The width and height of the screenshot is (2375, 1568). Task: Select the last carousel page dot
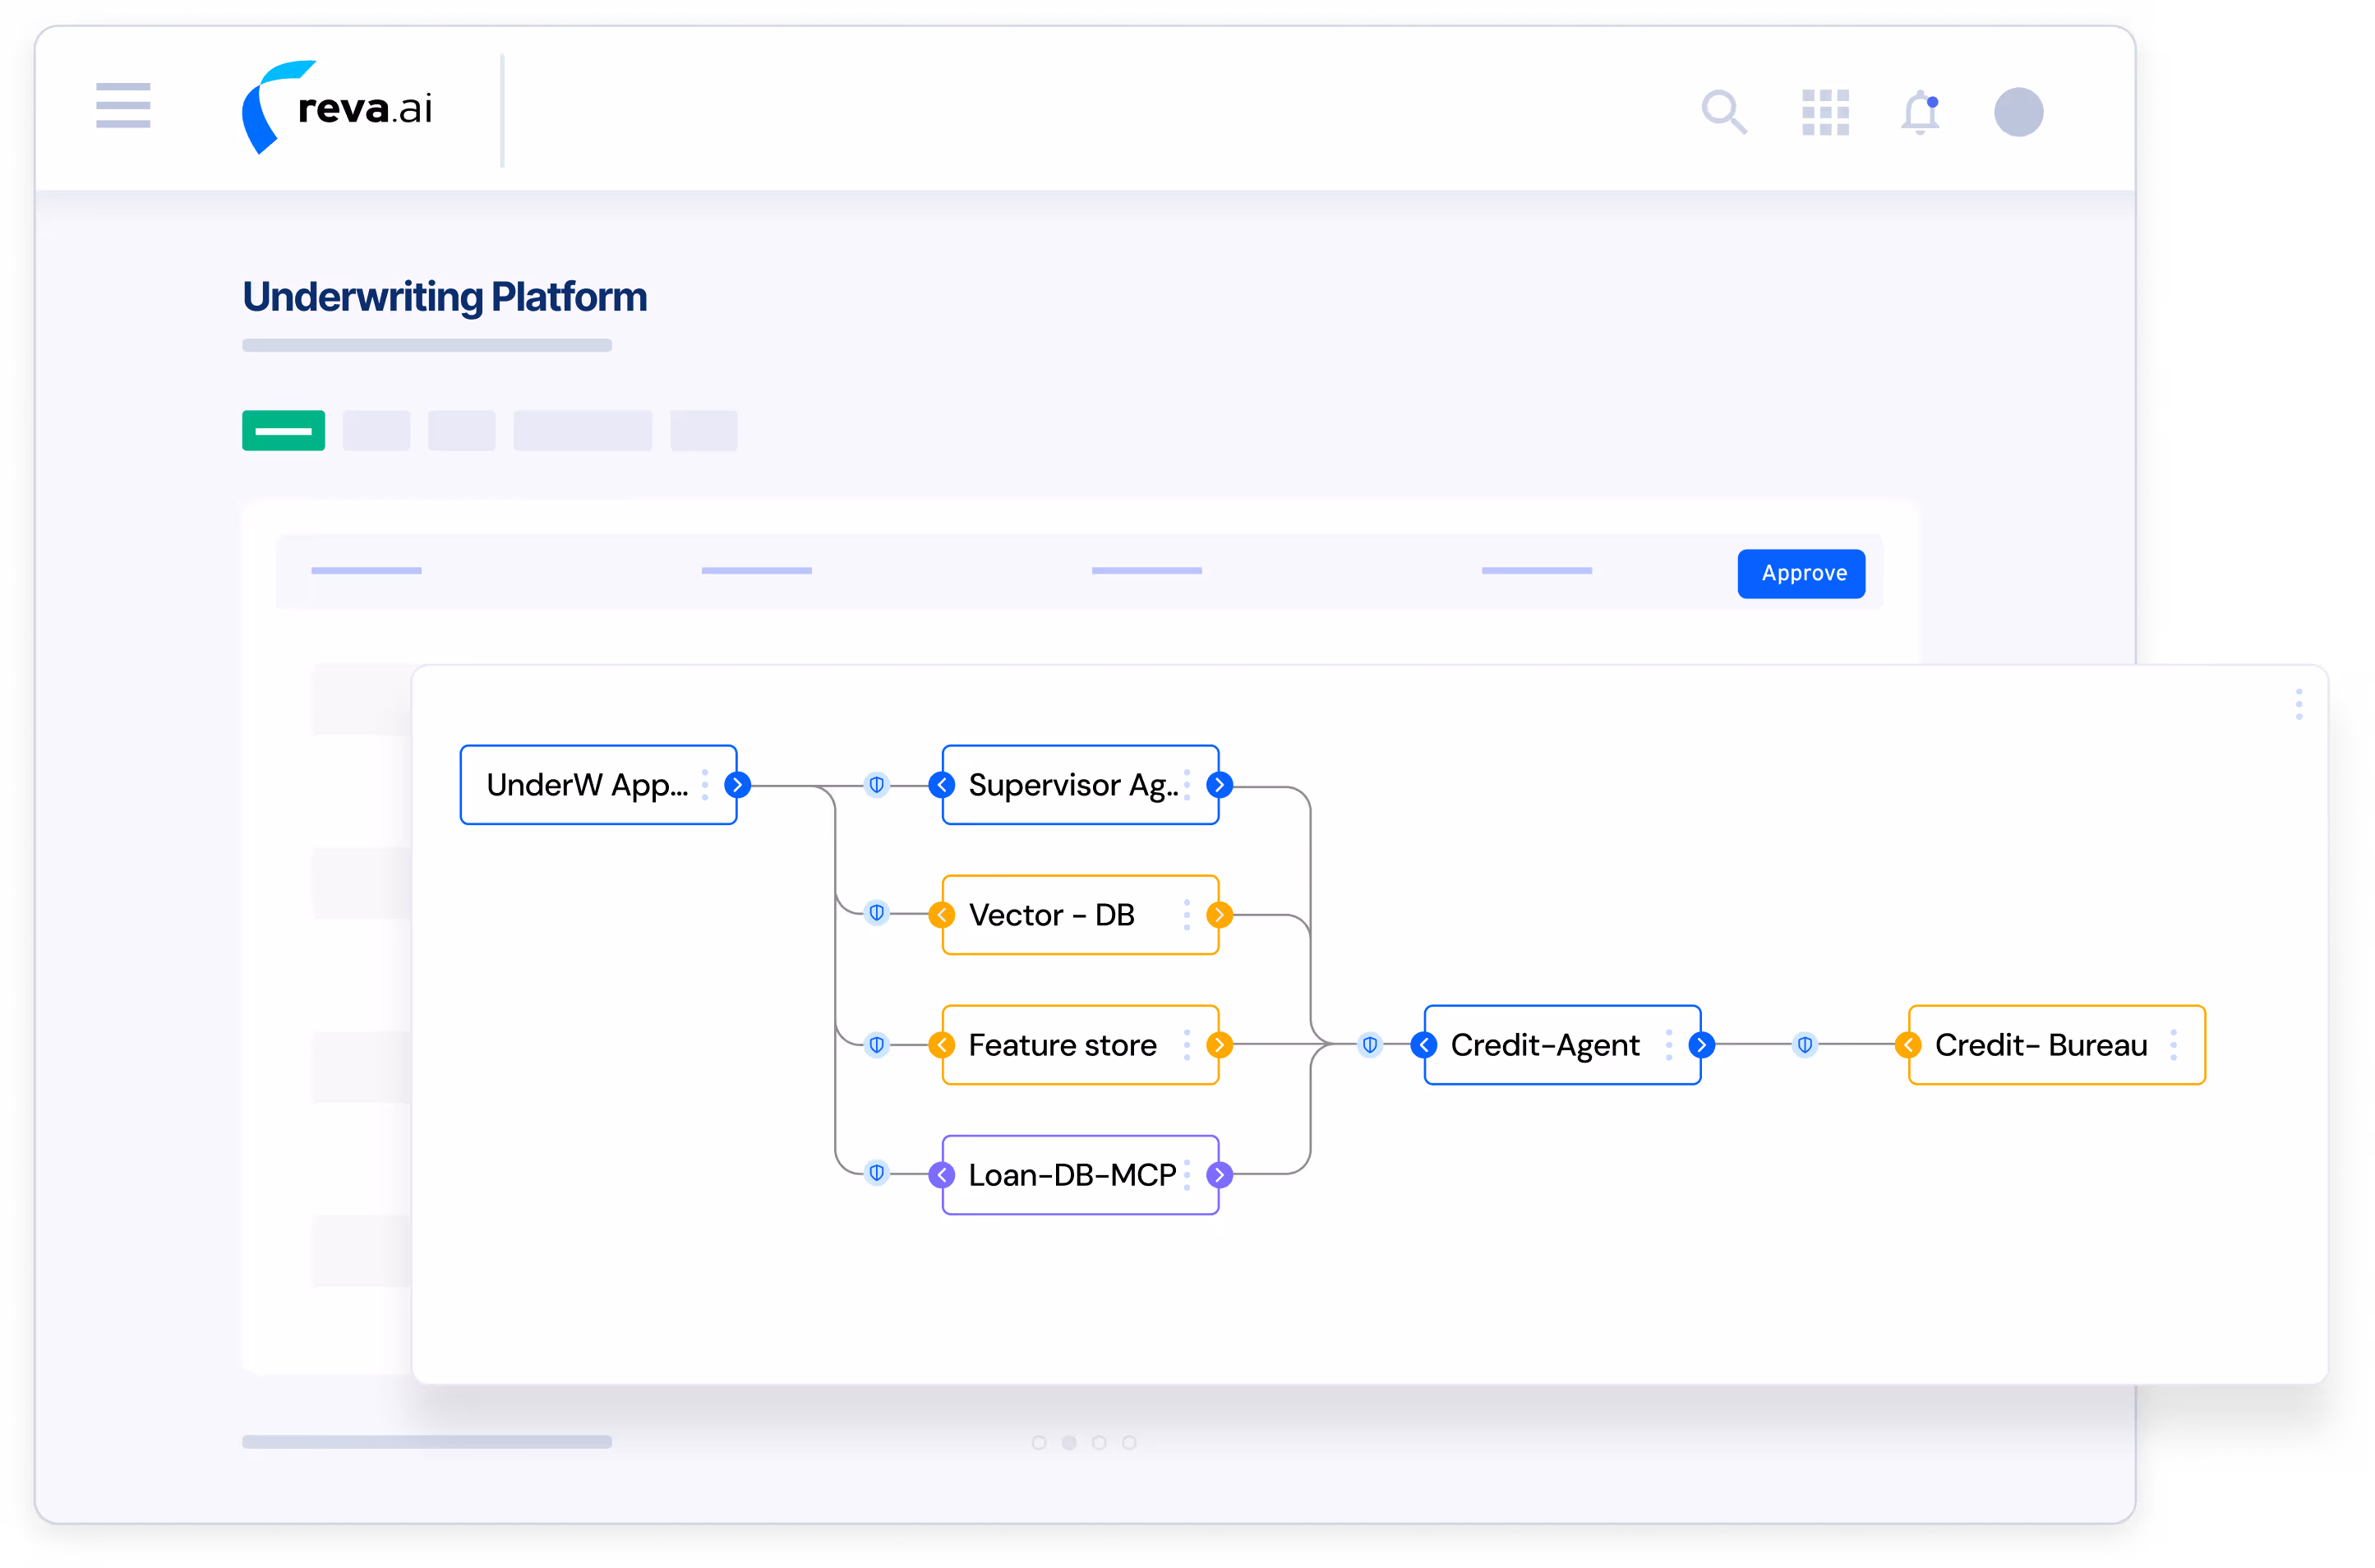[1129, 1442]
